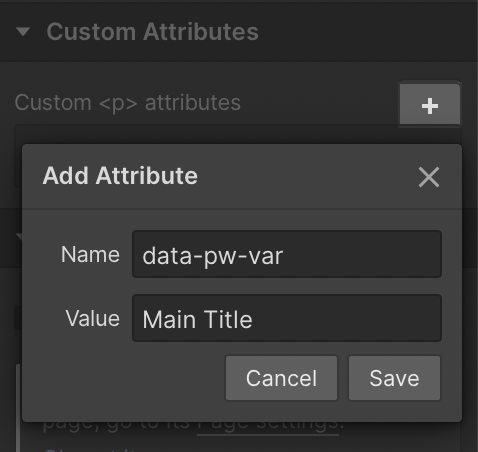Collapse the Custom Attributes section triangle

(x=23, y=32)
